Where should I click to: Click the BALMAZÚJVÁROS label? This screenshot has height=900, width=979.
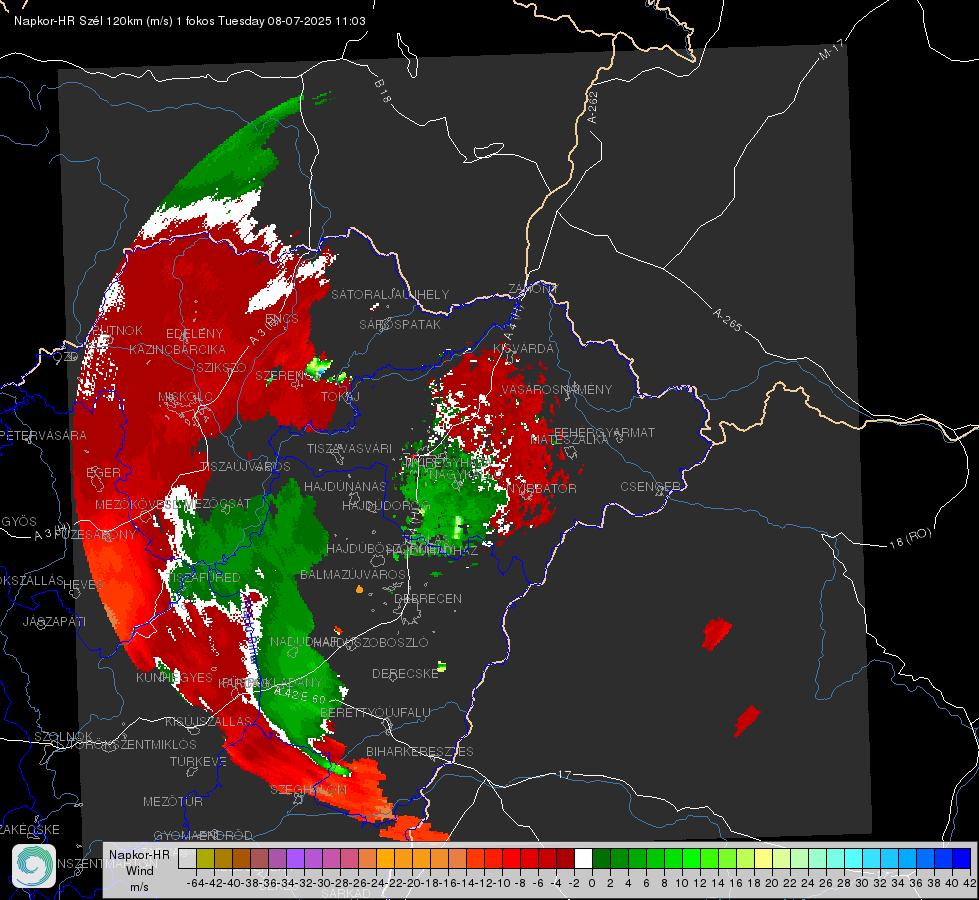coord(353,574)
